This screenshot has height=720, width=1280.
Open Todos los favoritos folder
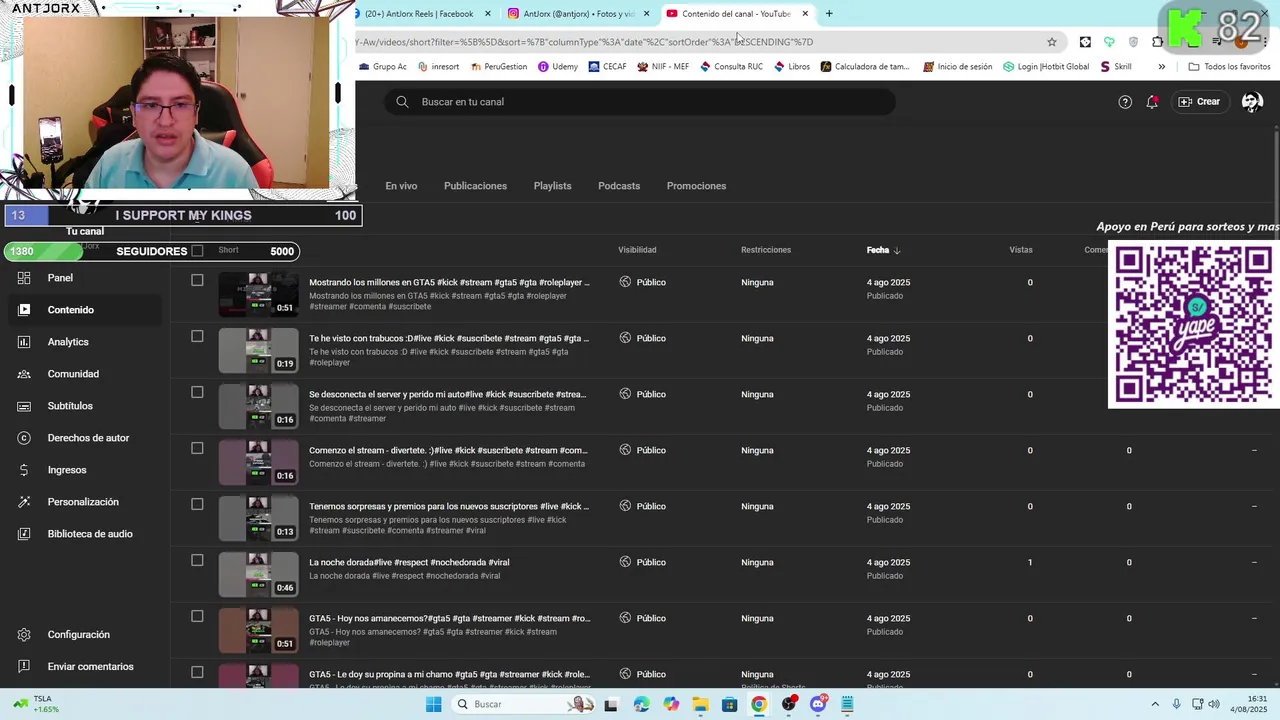pos(1229,67)
